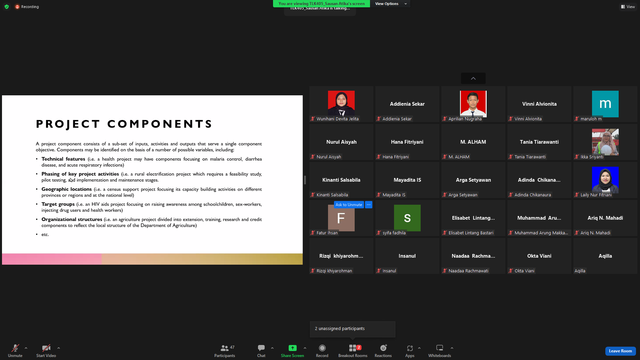Open the Whiteboards icon

(x=440, y=348)
